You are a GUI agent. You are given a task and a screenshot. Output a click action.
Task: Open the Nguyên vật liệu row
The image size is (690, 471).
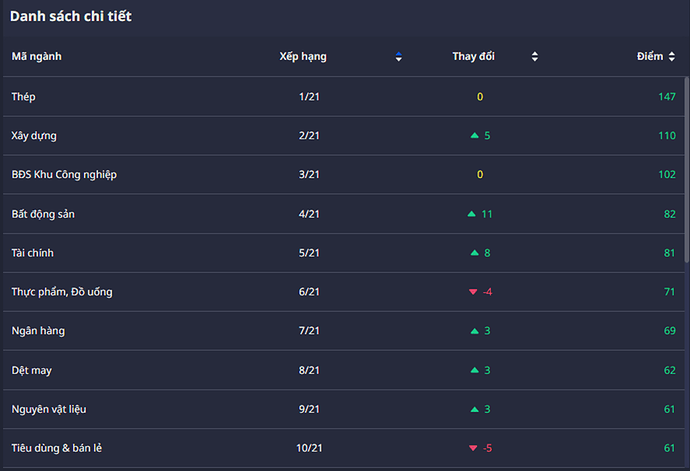pos(51,409)
